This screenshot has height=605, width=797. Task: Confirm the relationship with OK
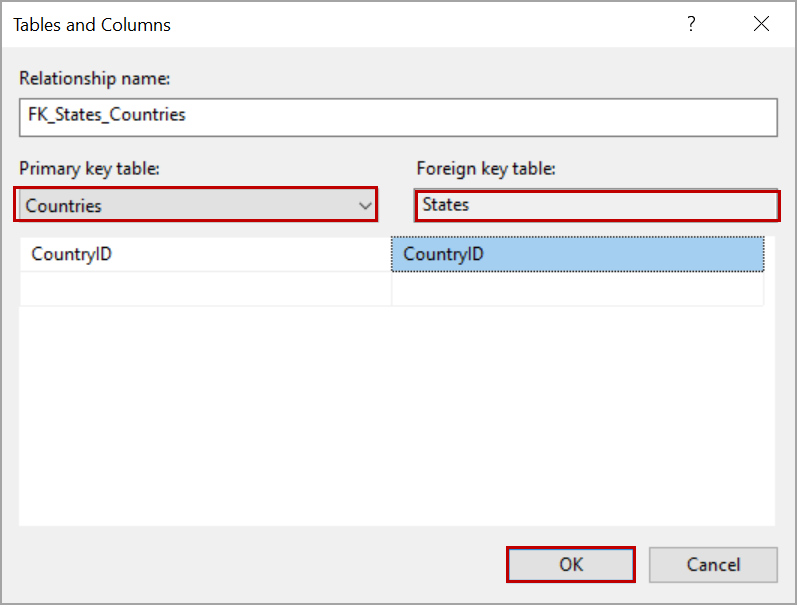click(571, 564)
